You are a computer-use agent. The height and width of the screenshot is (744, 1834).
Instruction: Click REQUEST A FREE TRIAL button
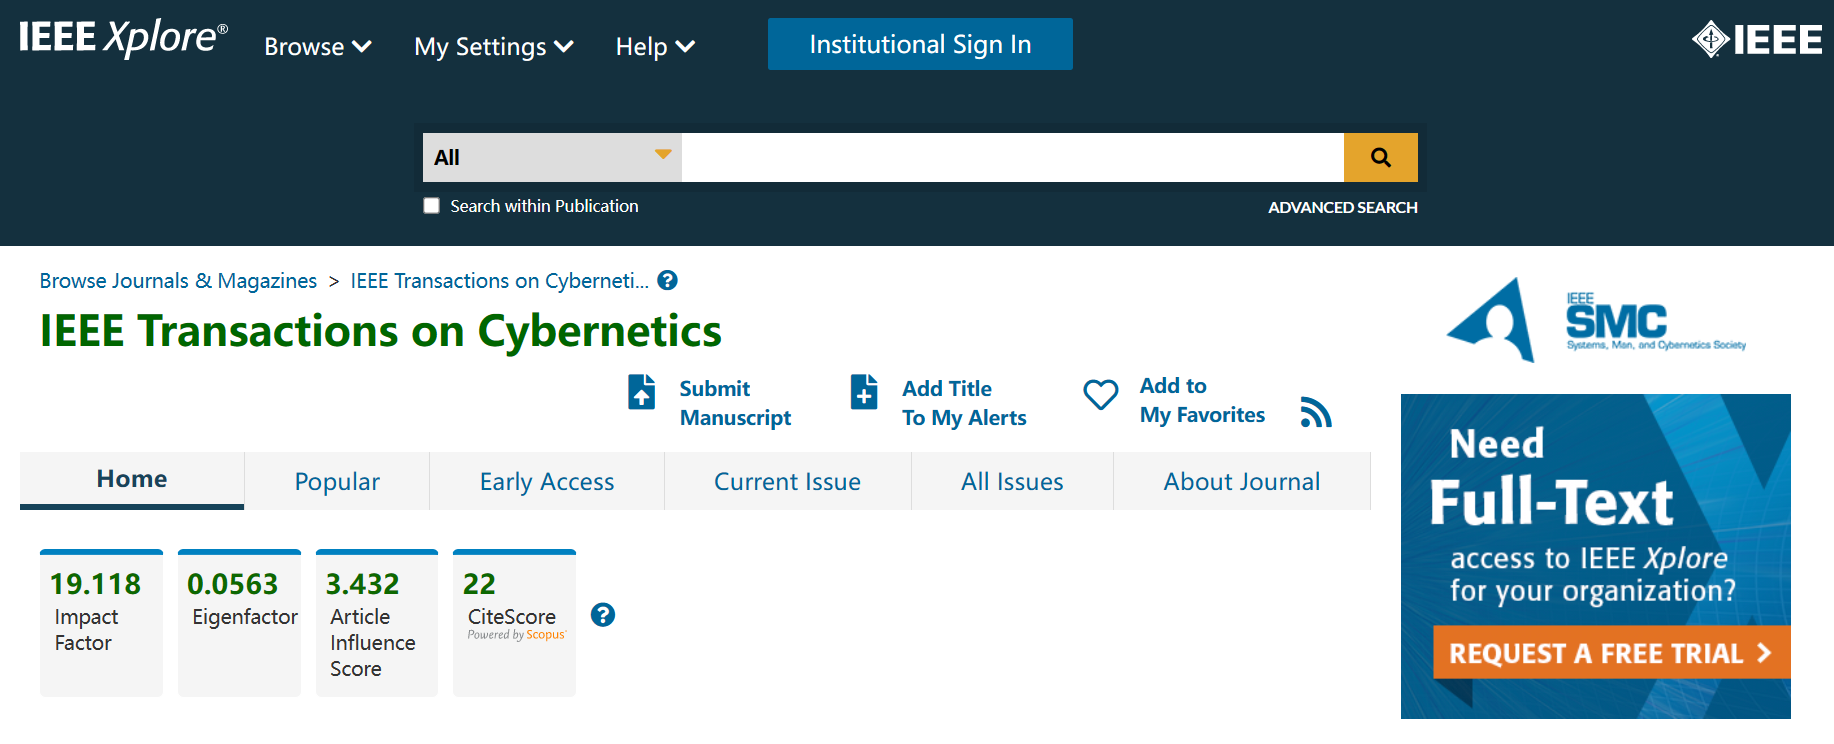pos(1611,653)
